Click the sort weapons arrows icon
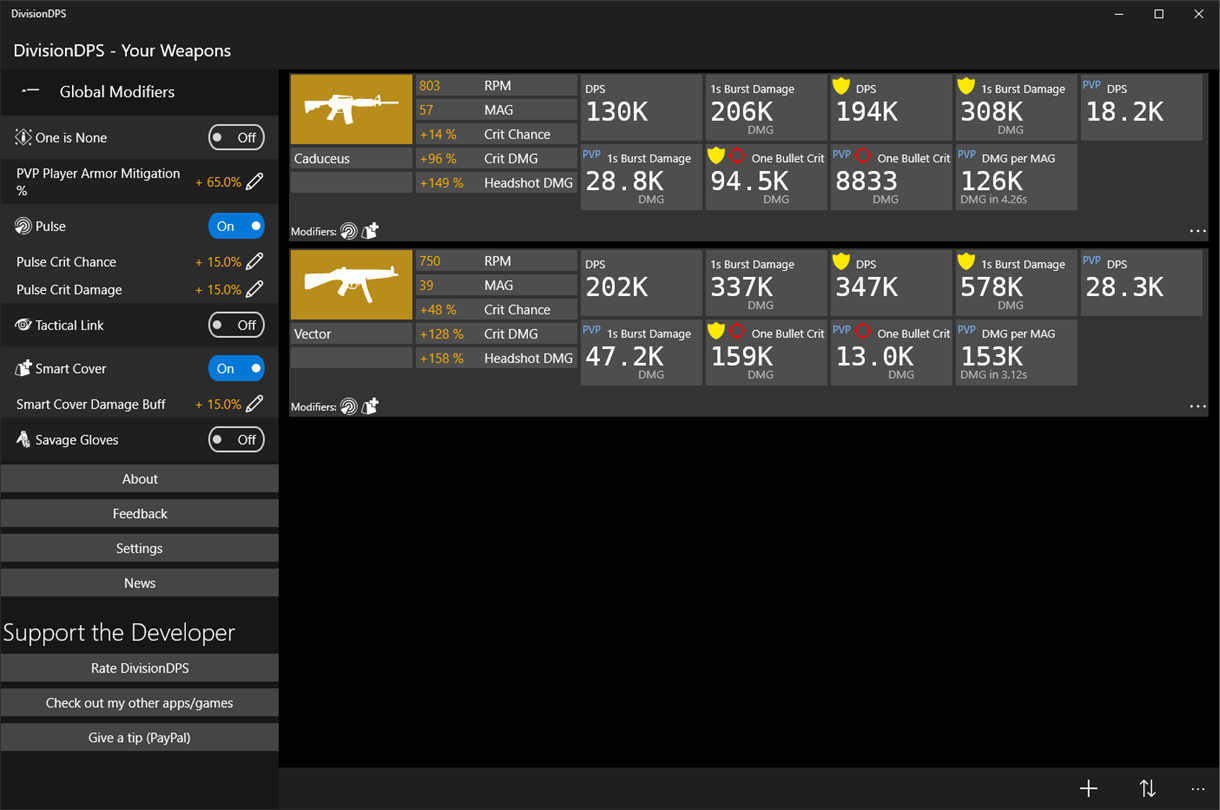The width and height of the screenshot is (1220, 810). (x=1147, y=789)
